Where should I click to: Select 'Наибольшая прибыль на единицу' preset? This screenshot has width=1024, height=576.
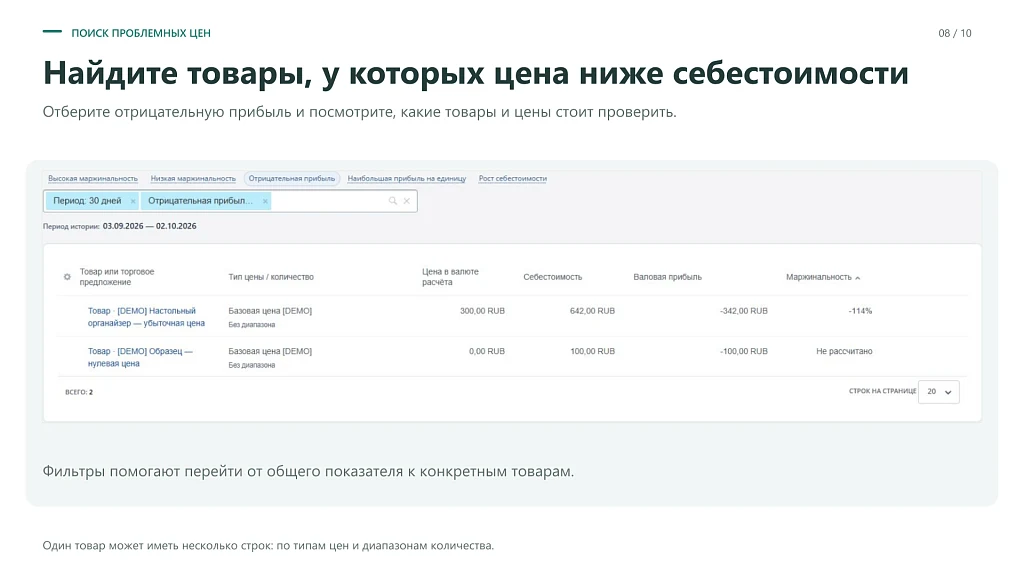[x=407, y=178]
